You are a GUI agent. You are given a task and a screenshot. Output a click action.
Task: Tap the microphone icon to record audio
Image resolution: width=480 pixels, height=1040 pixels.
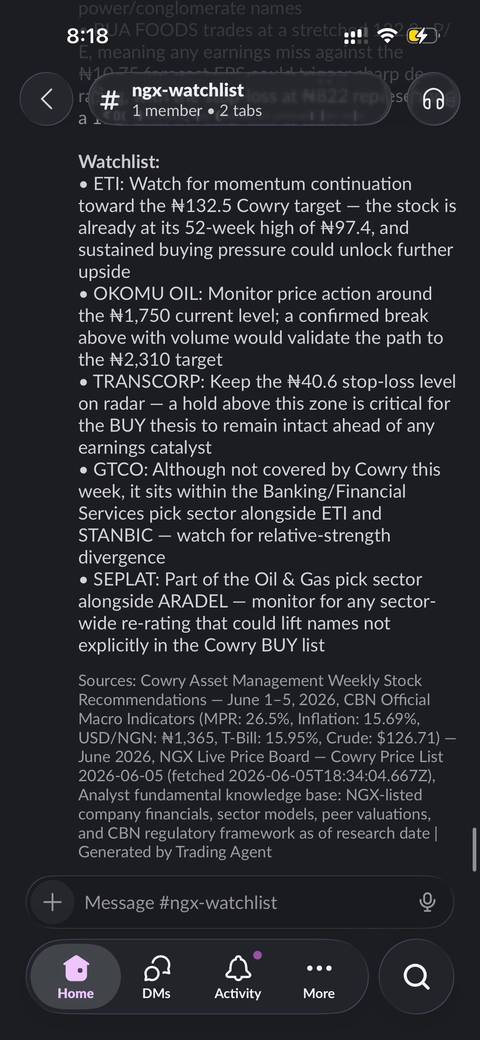point(428,902)
